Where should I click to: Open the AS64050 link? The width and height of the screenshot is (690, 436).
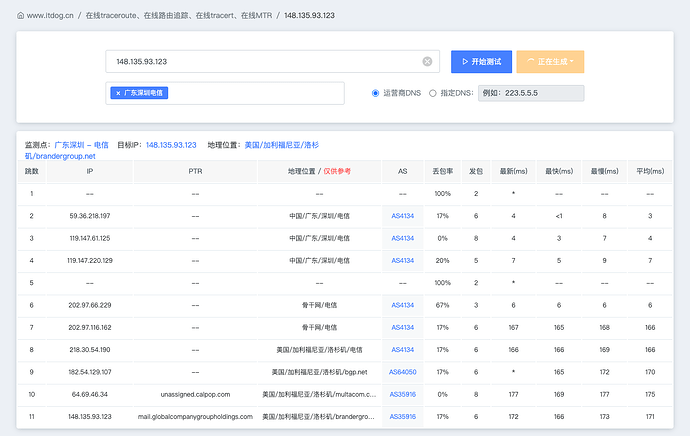pyautogui.click(x=403, y=372)
